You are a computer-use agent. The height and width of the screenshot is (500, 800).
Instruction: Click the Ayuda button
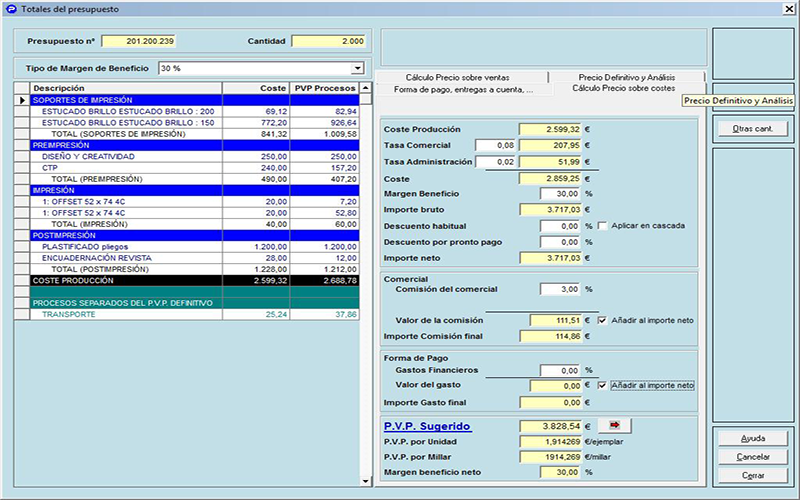coord(753,438)
